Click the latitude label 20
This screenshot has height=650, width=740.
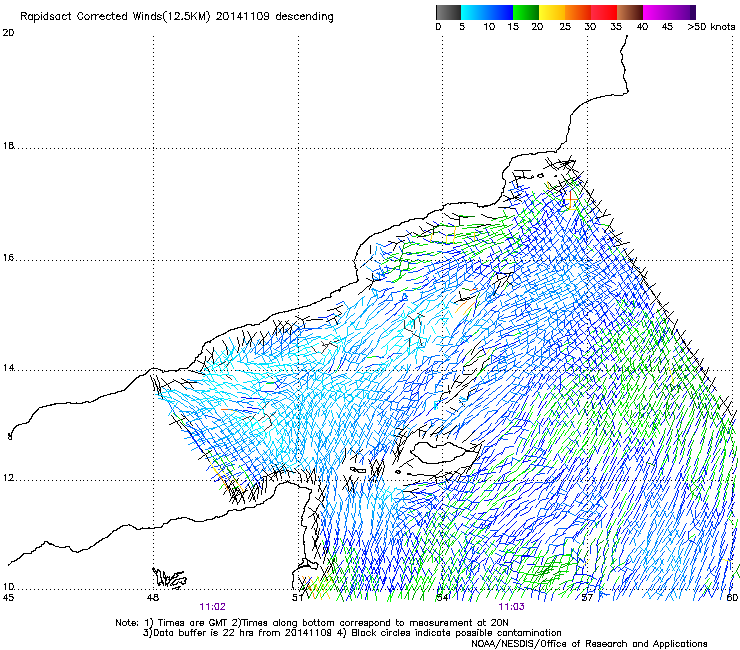[8, 33]
